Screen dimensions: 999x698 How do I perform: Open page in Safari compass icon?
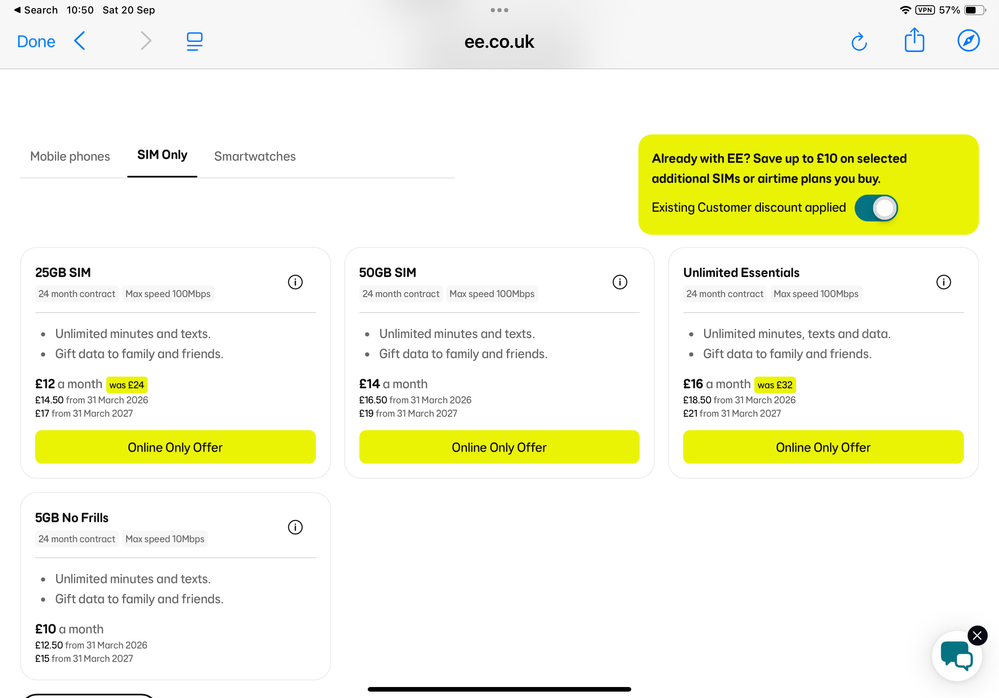968,41
